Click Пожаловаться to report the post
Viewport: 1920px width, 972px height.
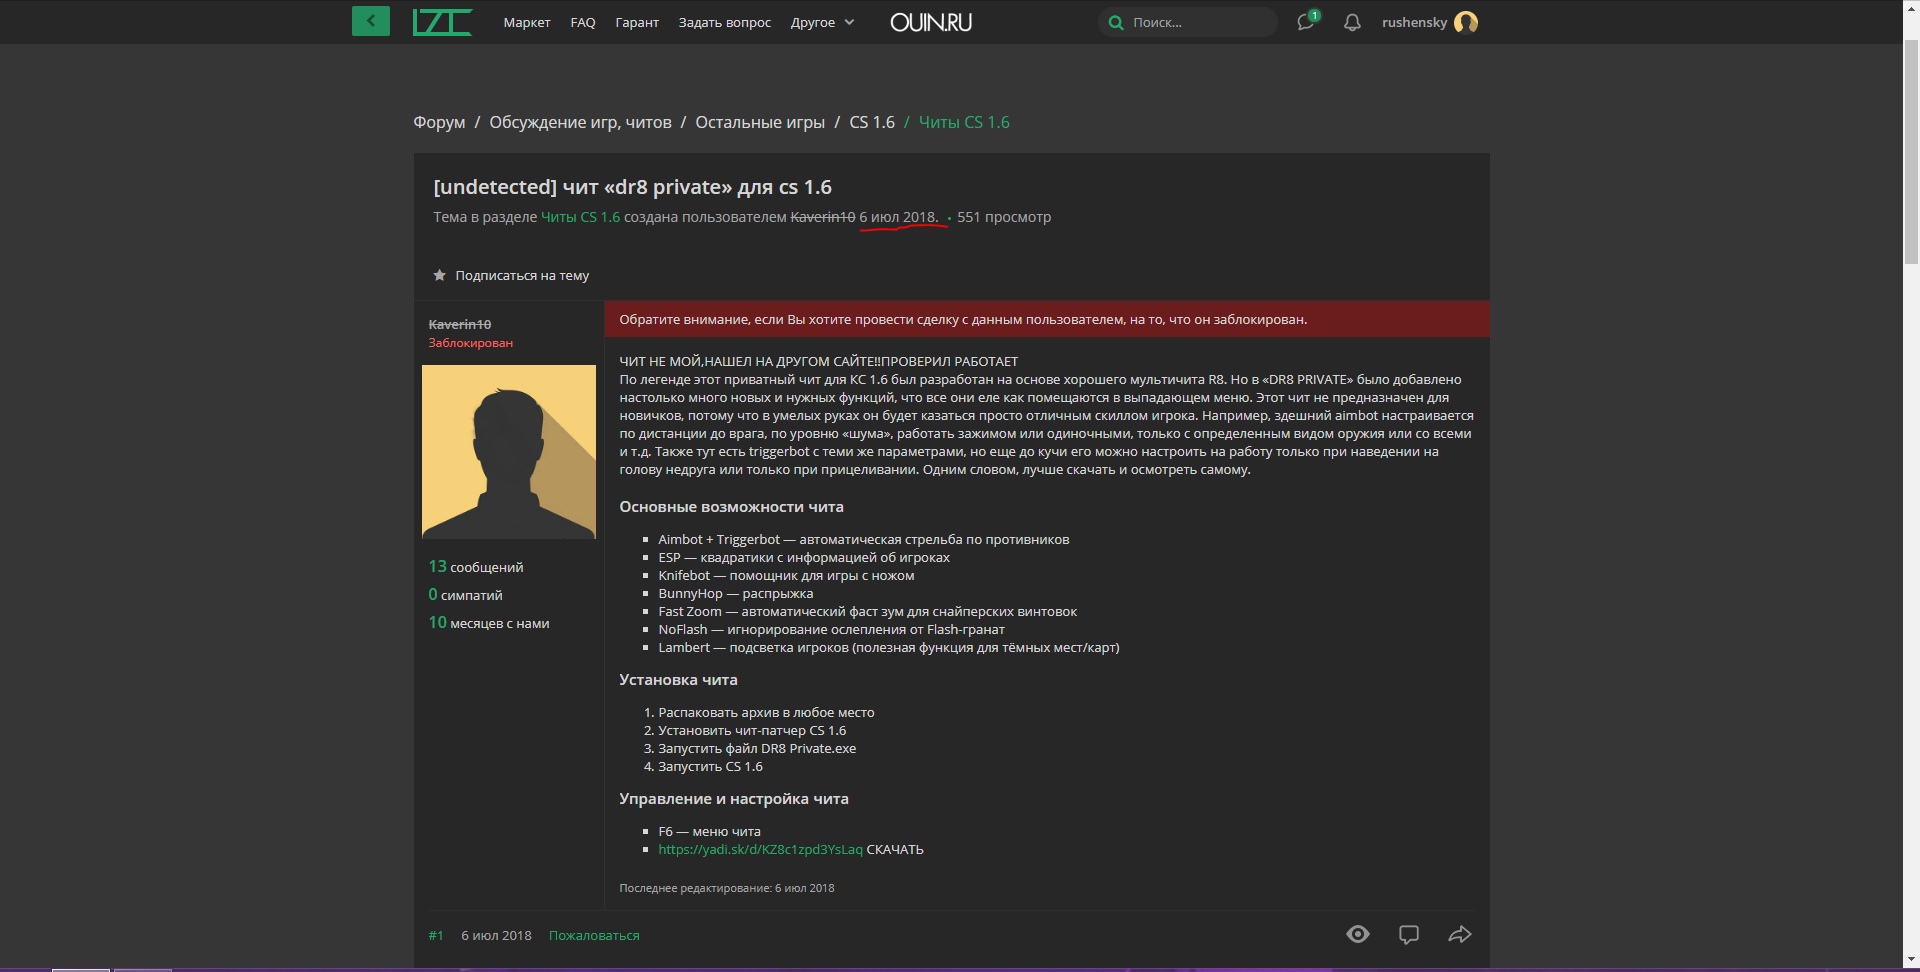click(x=594, y=935)
